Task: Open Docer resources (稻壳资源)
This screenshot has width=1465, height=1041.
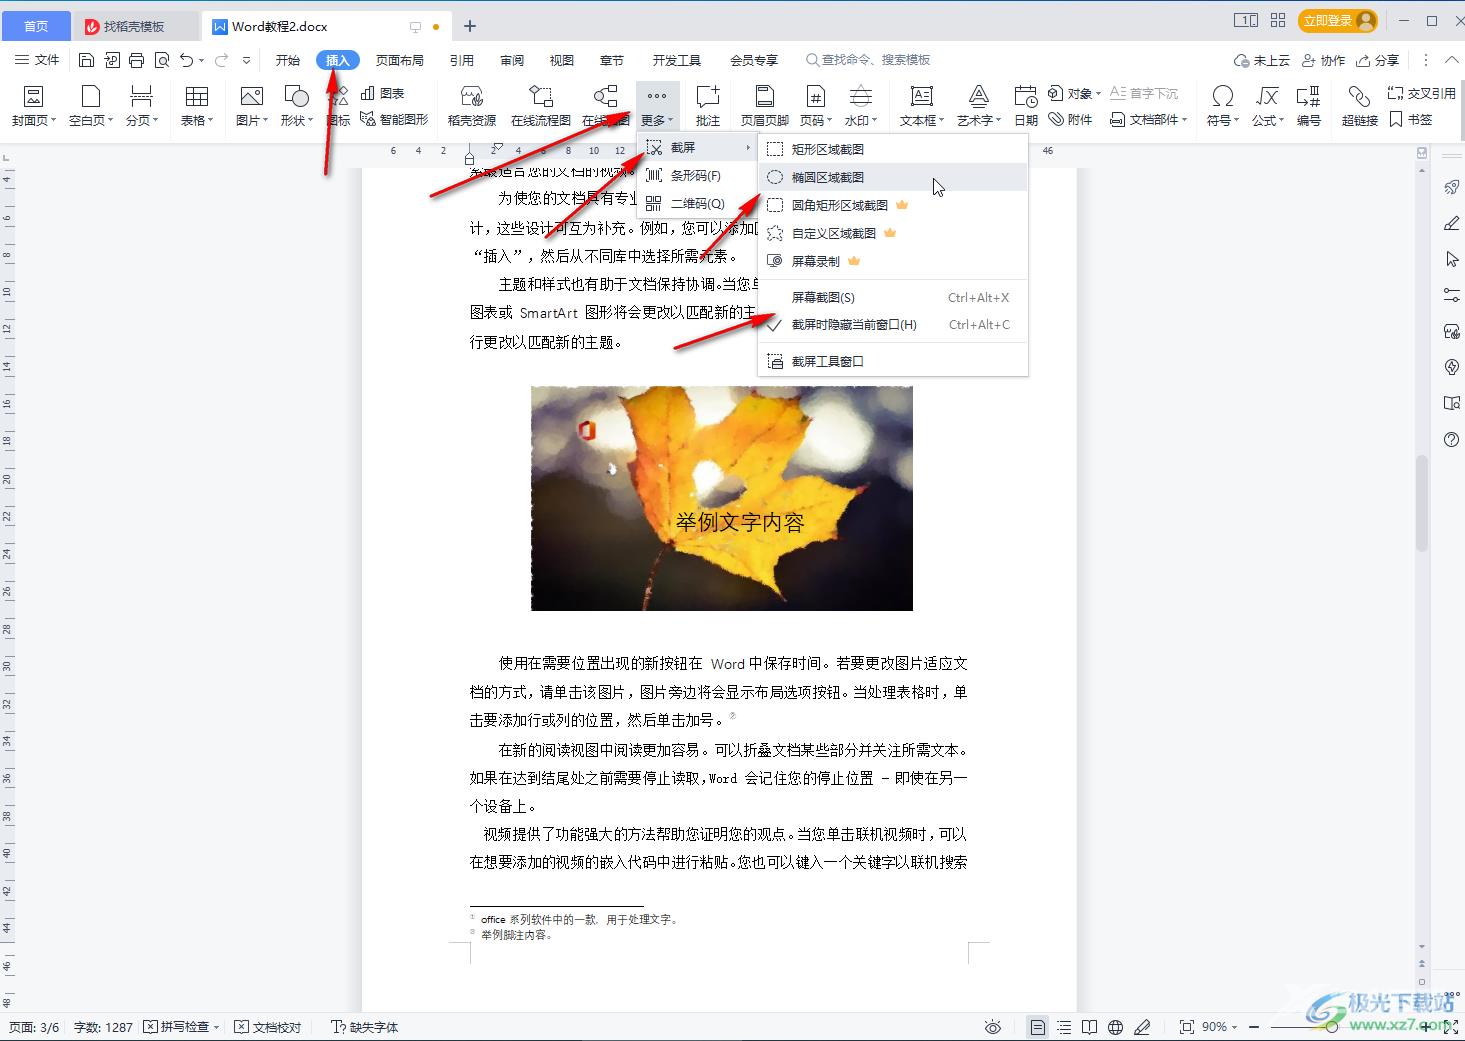Action: (x=472, y=106)
